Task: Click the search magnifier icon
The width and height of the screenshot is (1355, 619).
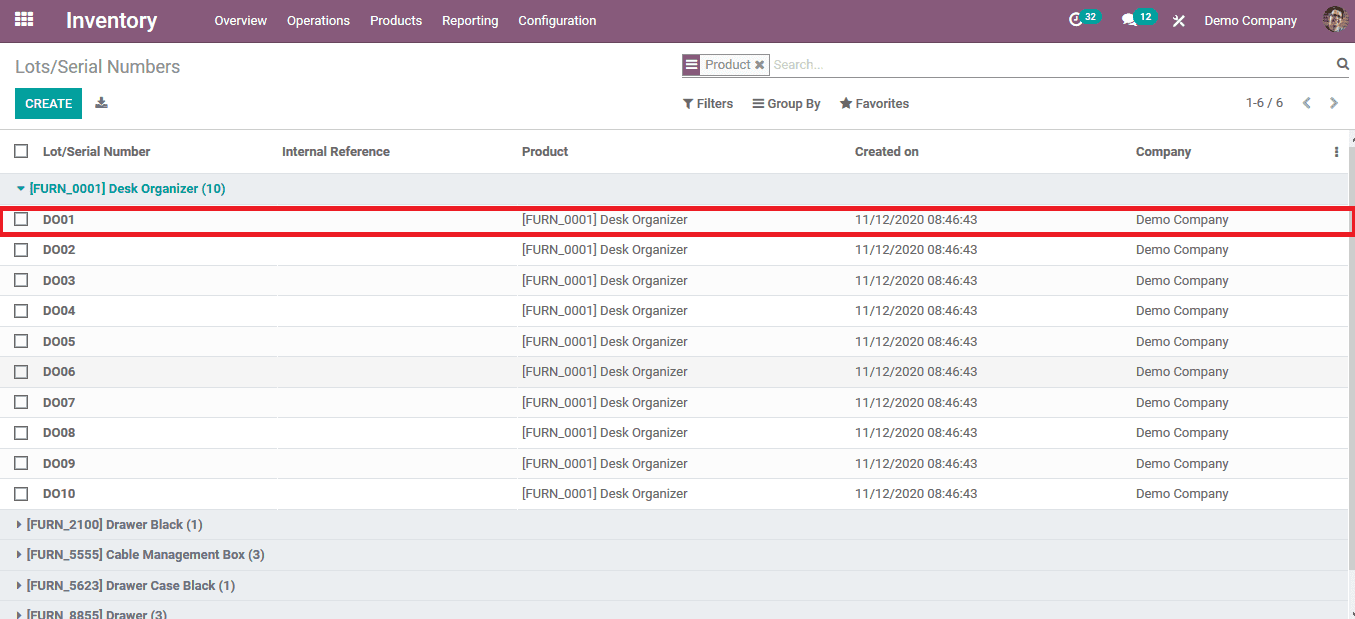Action: [1343, 64]
